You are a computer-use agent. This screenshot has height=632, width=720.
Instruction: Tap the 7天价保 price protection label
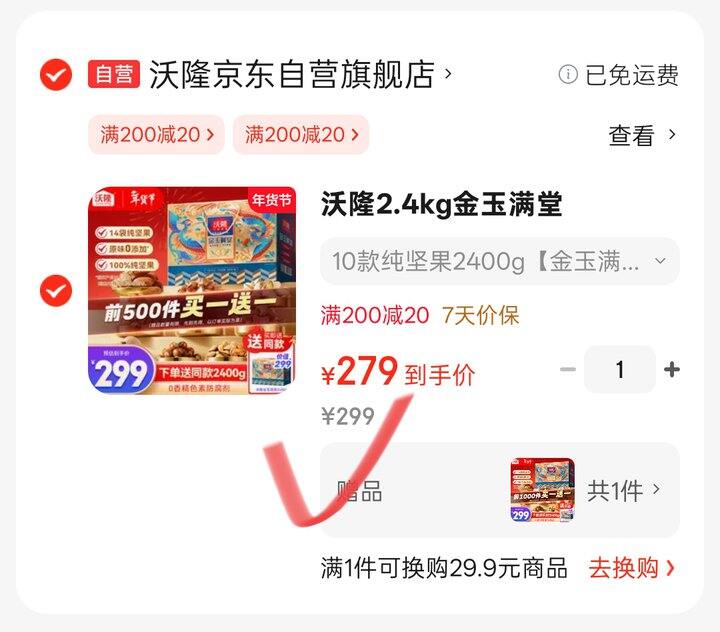pos(480,316)
